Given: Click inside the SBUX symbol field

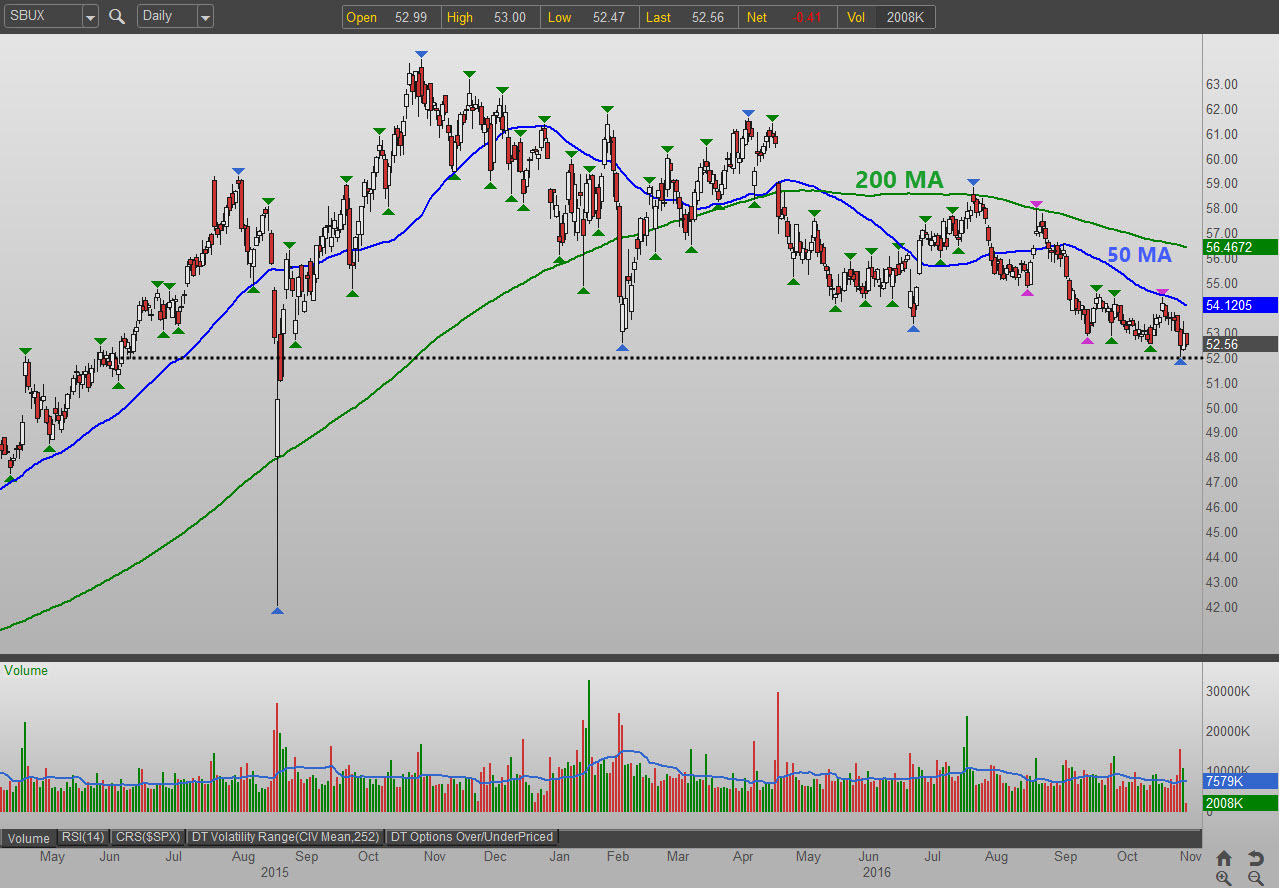Looking at the screenshot, I should coord(40,16).
